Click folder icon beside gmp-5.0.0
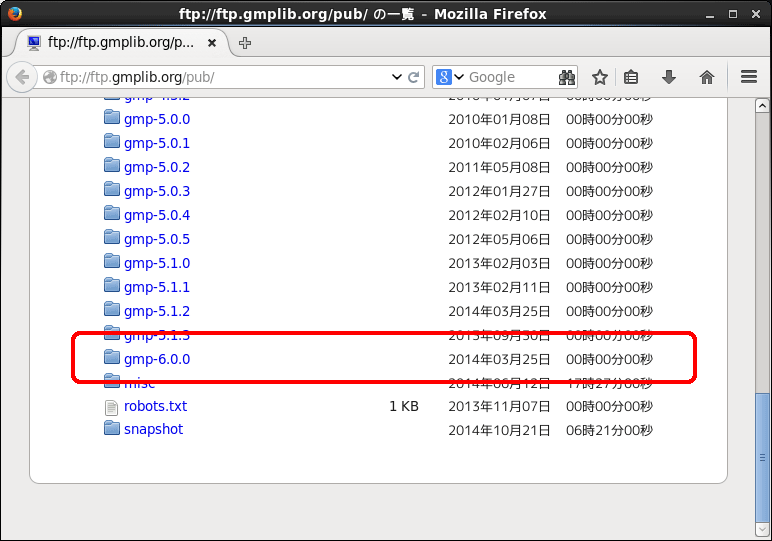The height and width of the screenshot is (541, 772). [112, 117]
